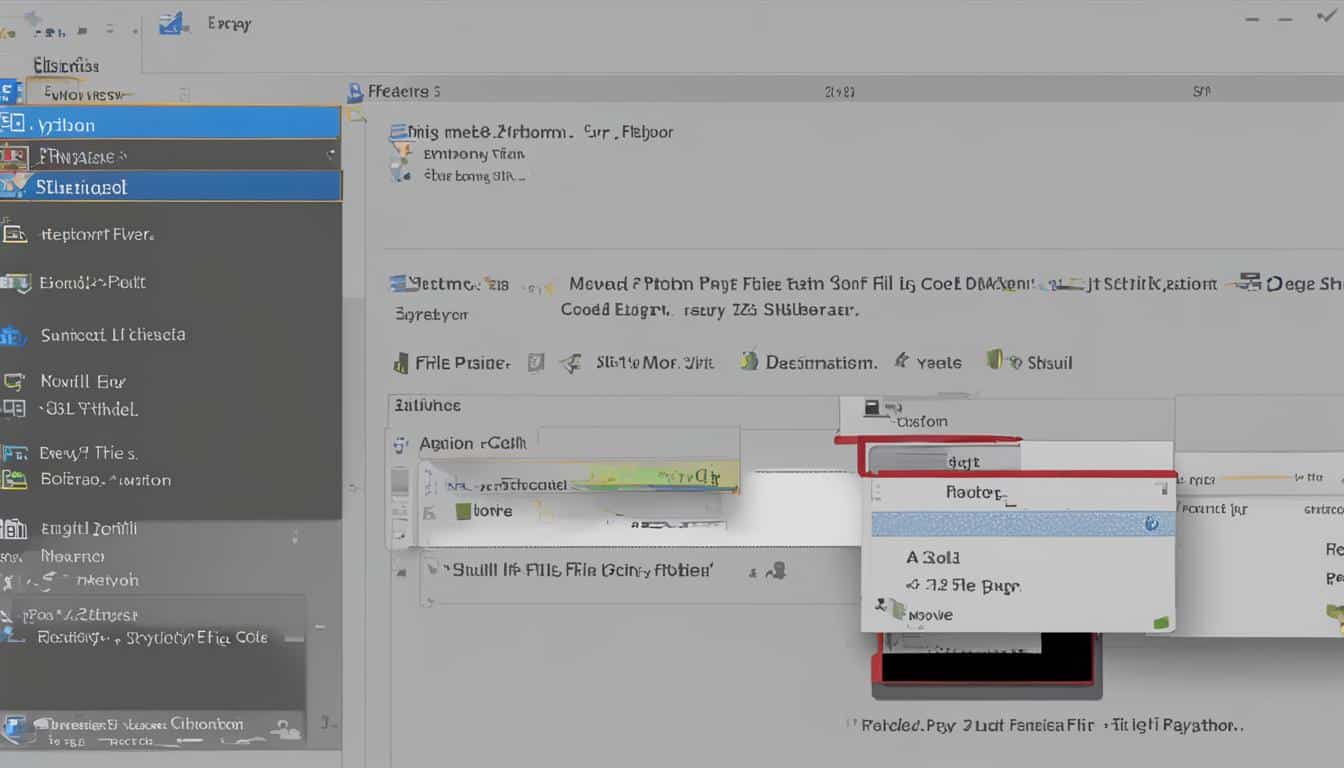Click the "Elisiciiis" label at top left
Image resolution: width=1344 pixels, height=768 pixels.
tap(66, 66)
